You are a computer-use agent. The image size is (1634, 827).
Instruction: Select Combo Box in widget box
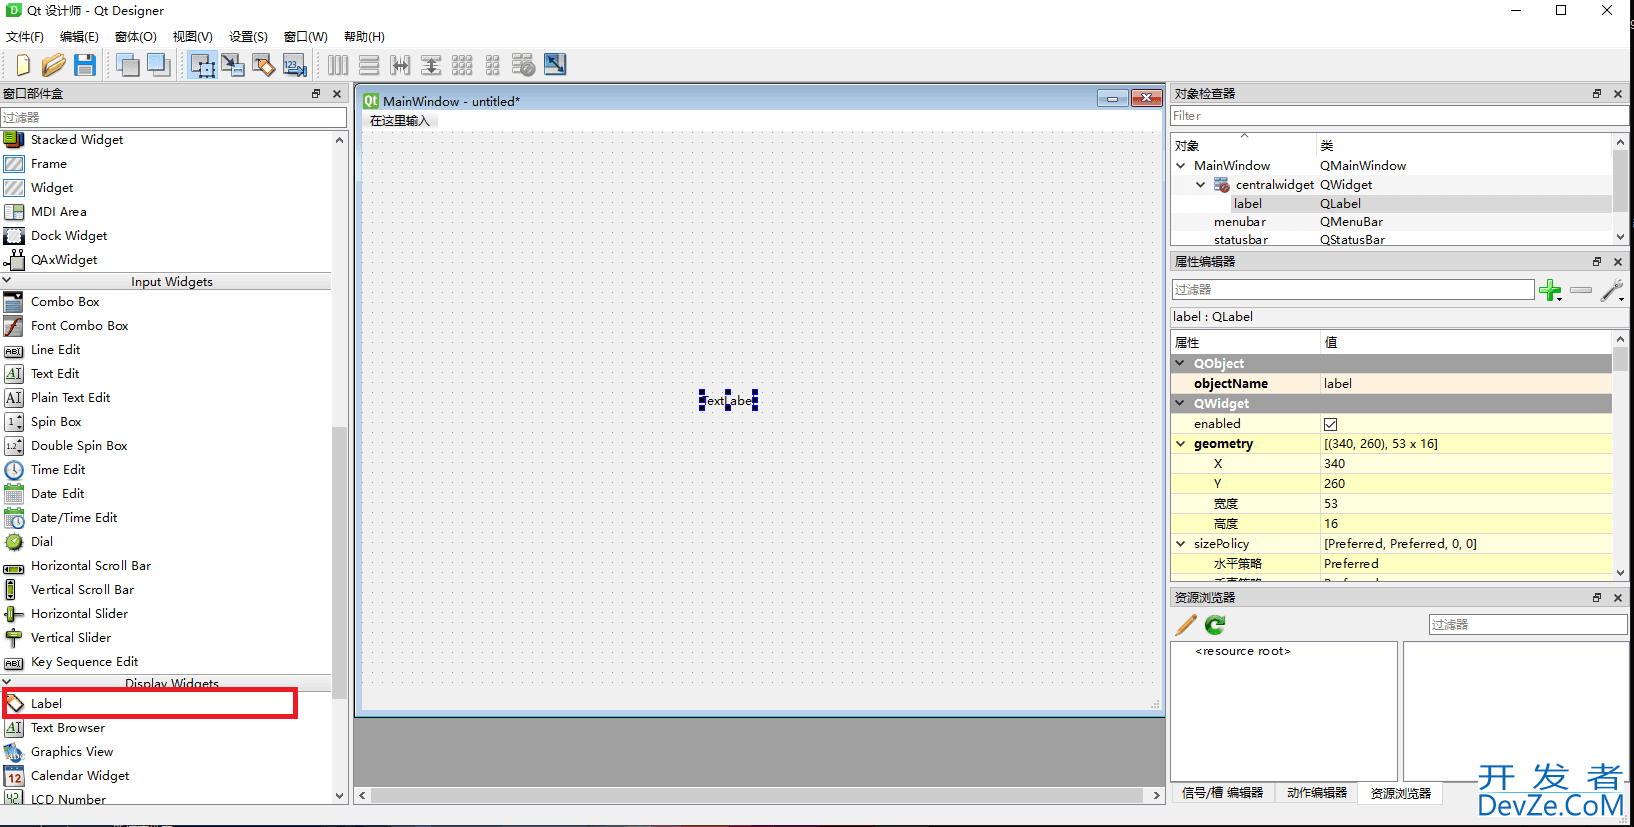tap(166, 302)
